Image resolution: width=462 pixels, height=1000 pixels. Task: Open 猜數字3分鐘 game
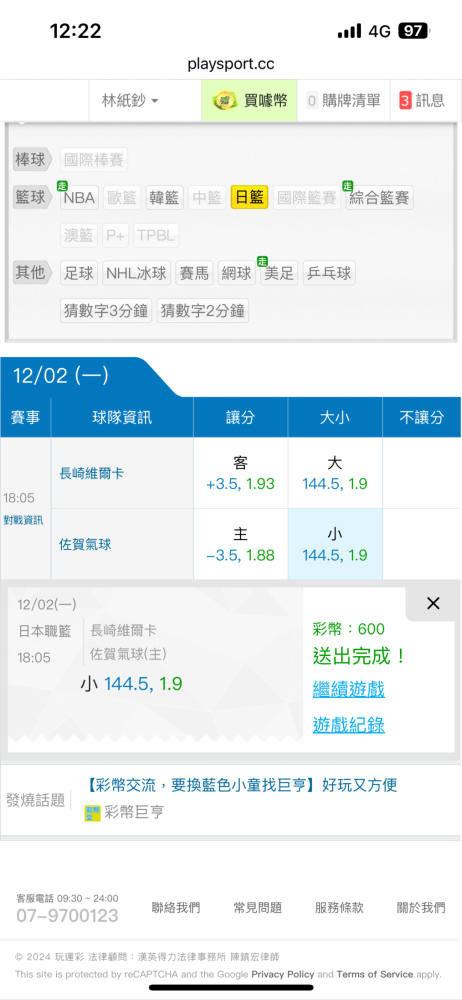(106, 311)
